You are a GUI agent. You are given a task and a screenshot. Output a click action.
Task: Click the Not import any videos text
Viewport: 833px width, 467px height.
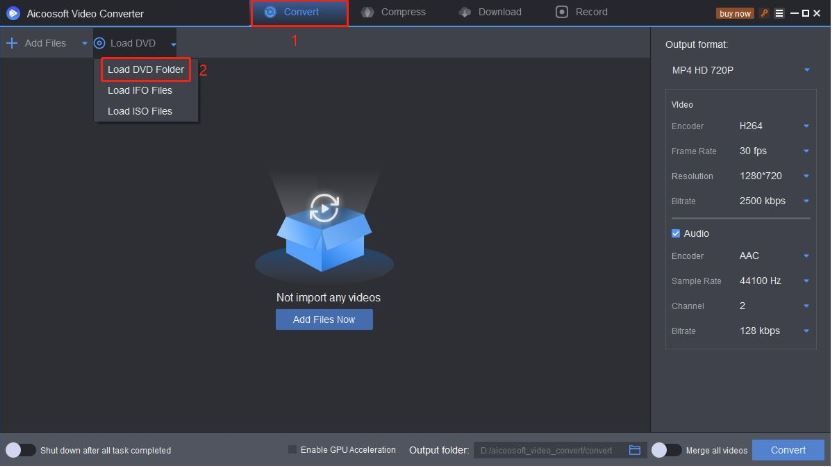328,298
